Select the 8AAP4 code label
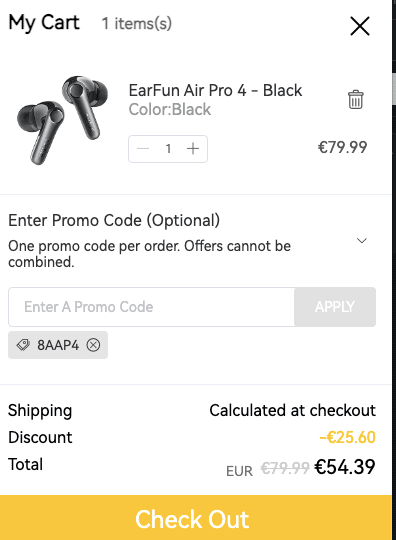Viewport: 396px width, 540px height. 58,345
